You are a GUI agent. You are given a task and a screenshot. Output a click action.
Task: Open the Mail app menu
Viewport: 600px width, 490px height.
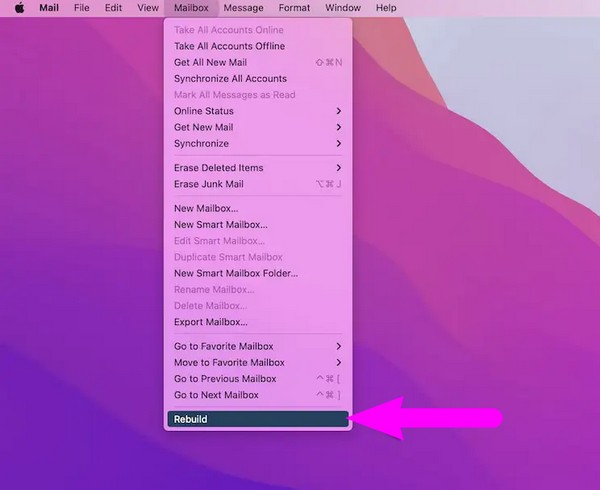tap(48, 8)
